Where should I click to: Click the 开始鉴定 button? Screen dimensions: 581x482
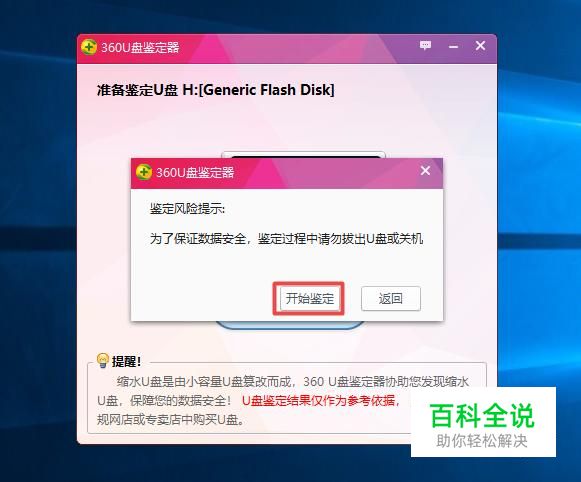[309, 298]
